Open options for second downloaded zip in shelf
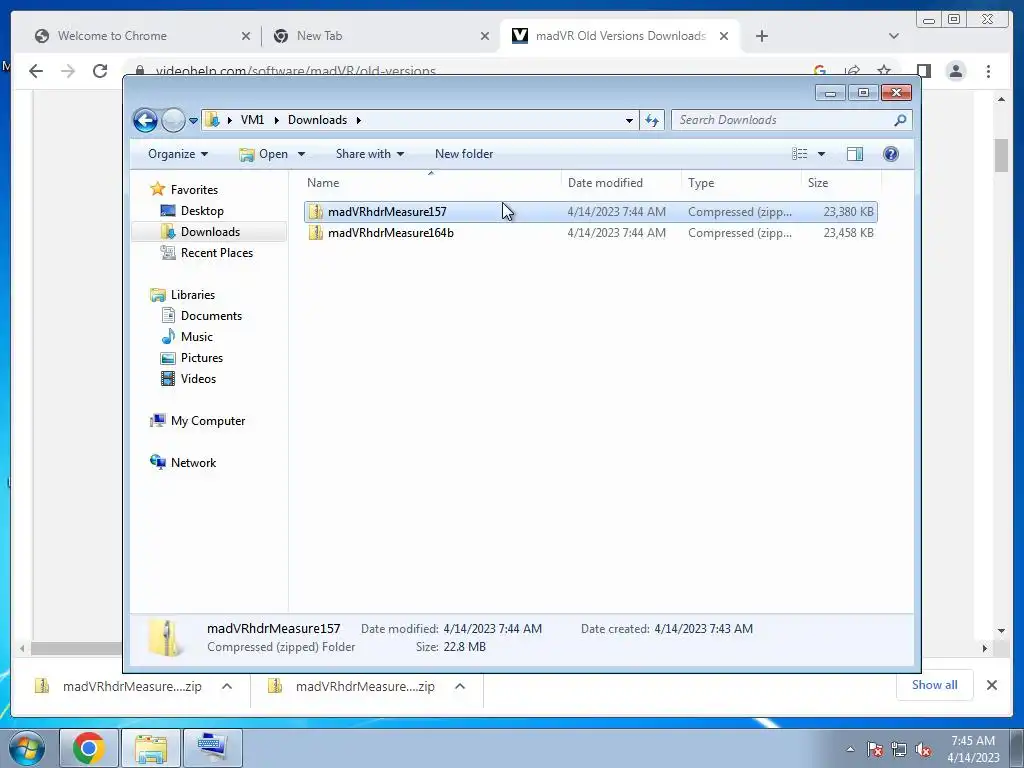Screen dimensions: 1024x768 point(460,686)
